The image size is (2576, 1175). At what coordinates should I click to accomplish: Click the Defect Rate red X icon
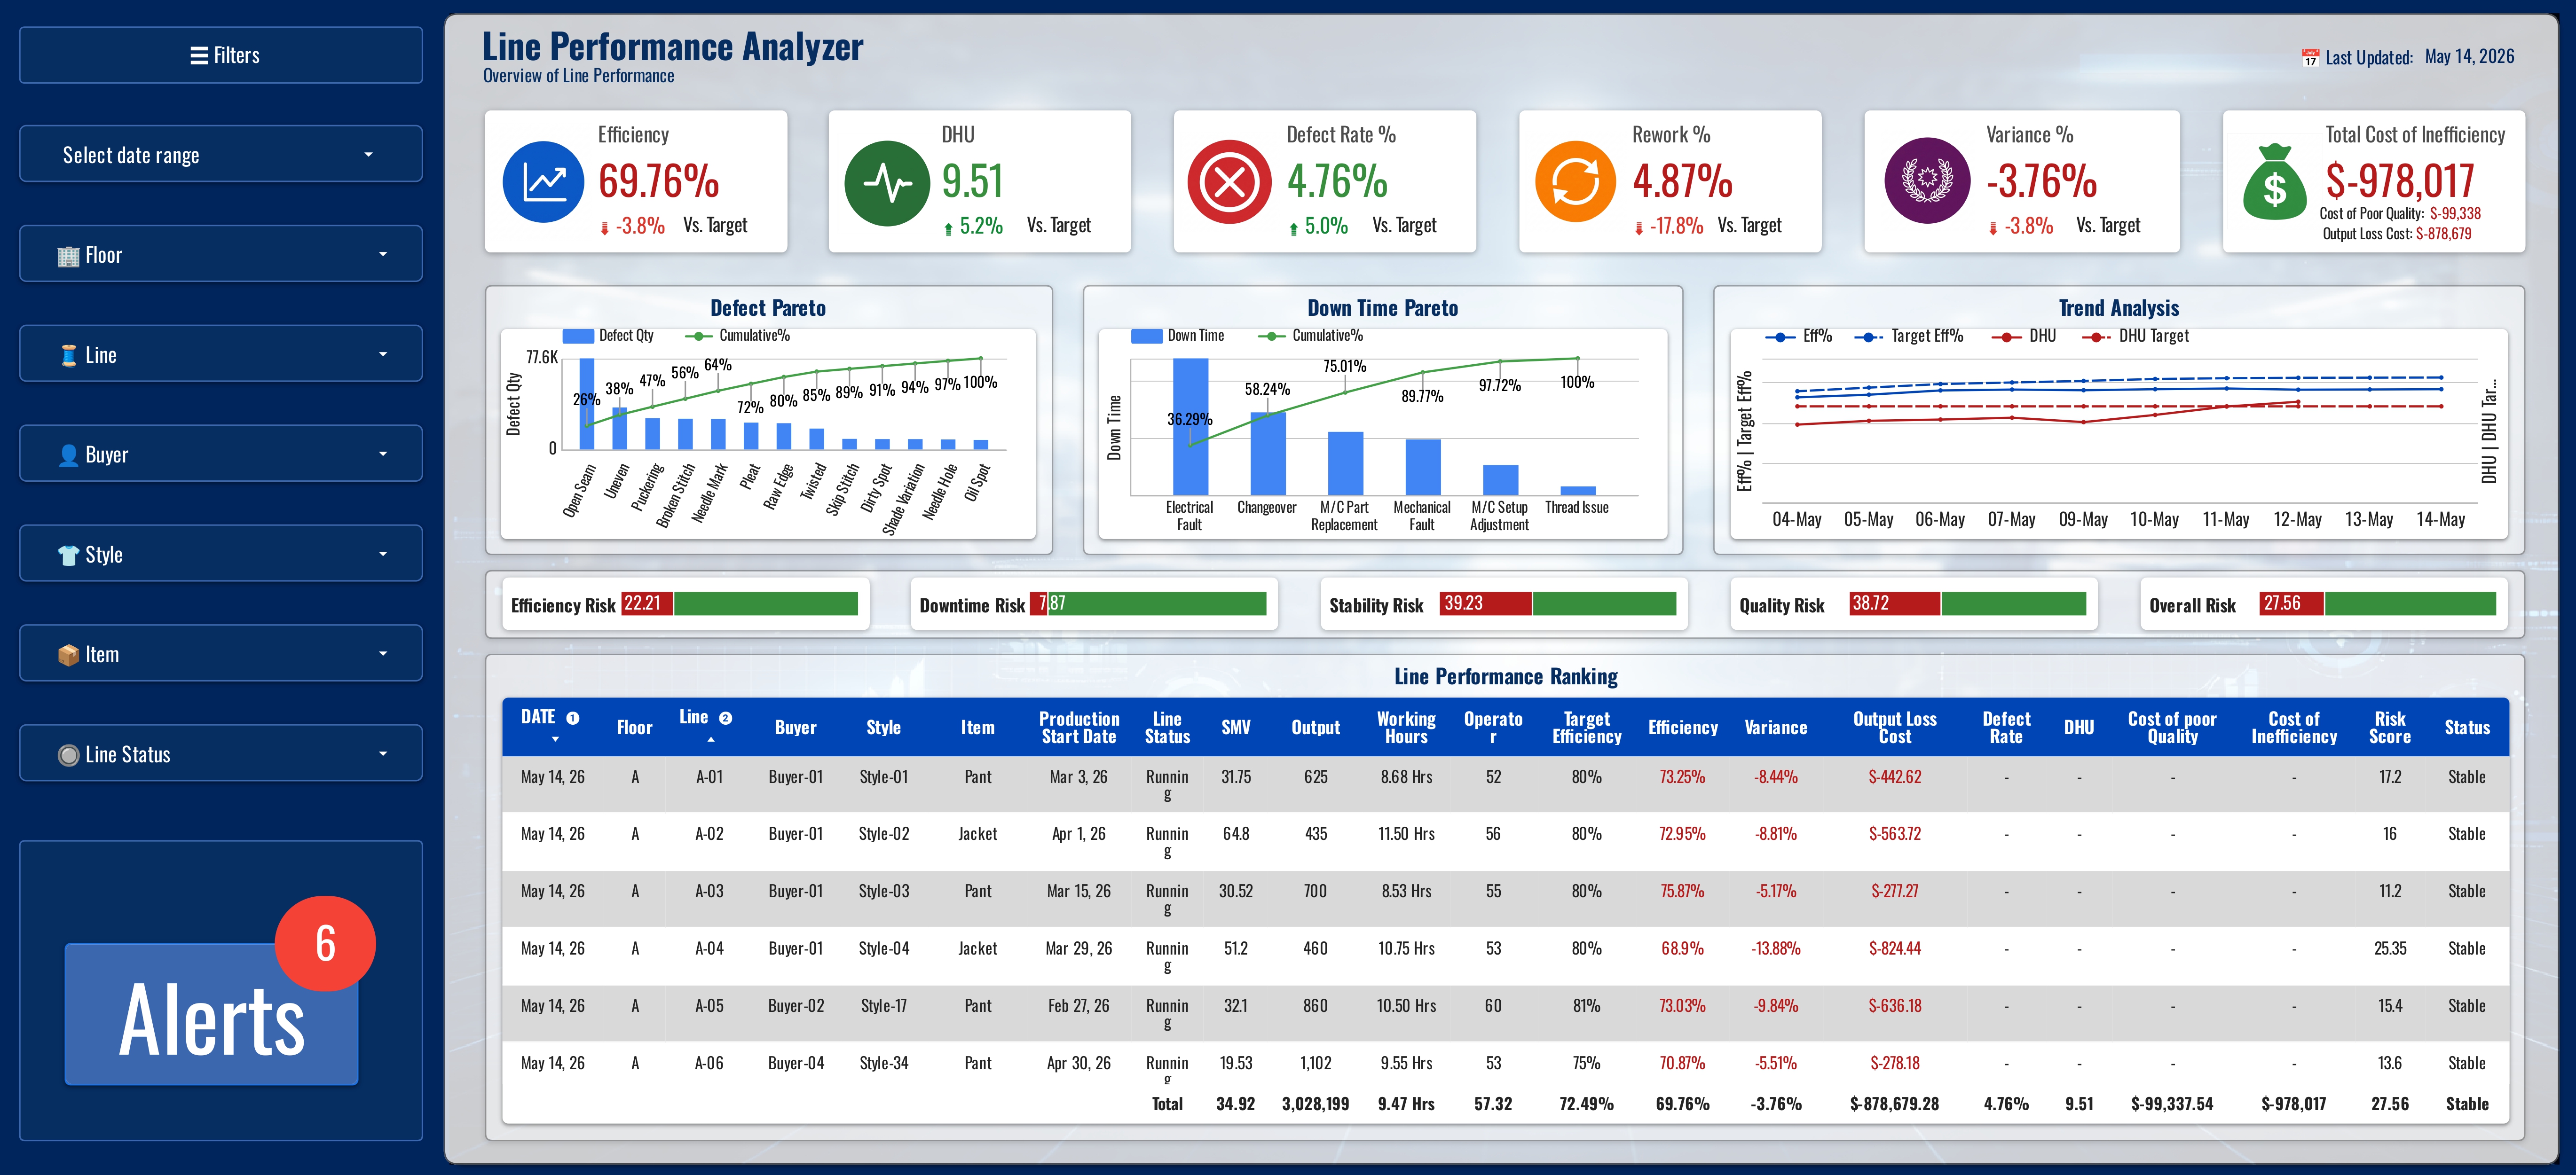(x=1229, y=182)
